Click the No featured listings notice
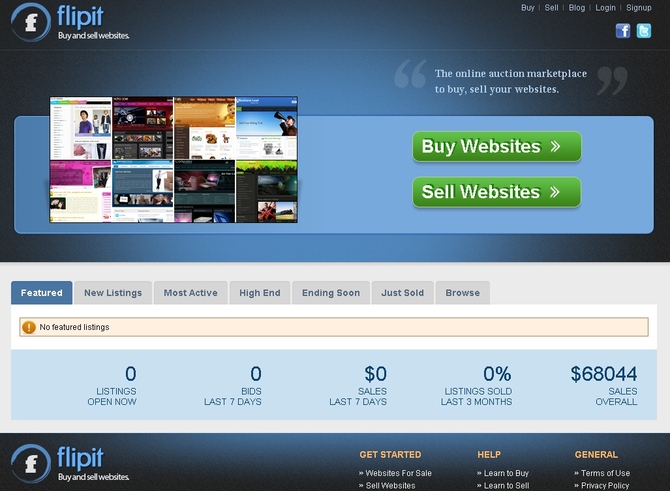Viewport: 670px width, 491px height. tap(334, 327)
